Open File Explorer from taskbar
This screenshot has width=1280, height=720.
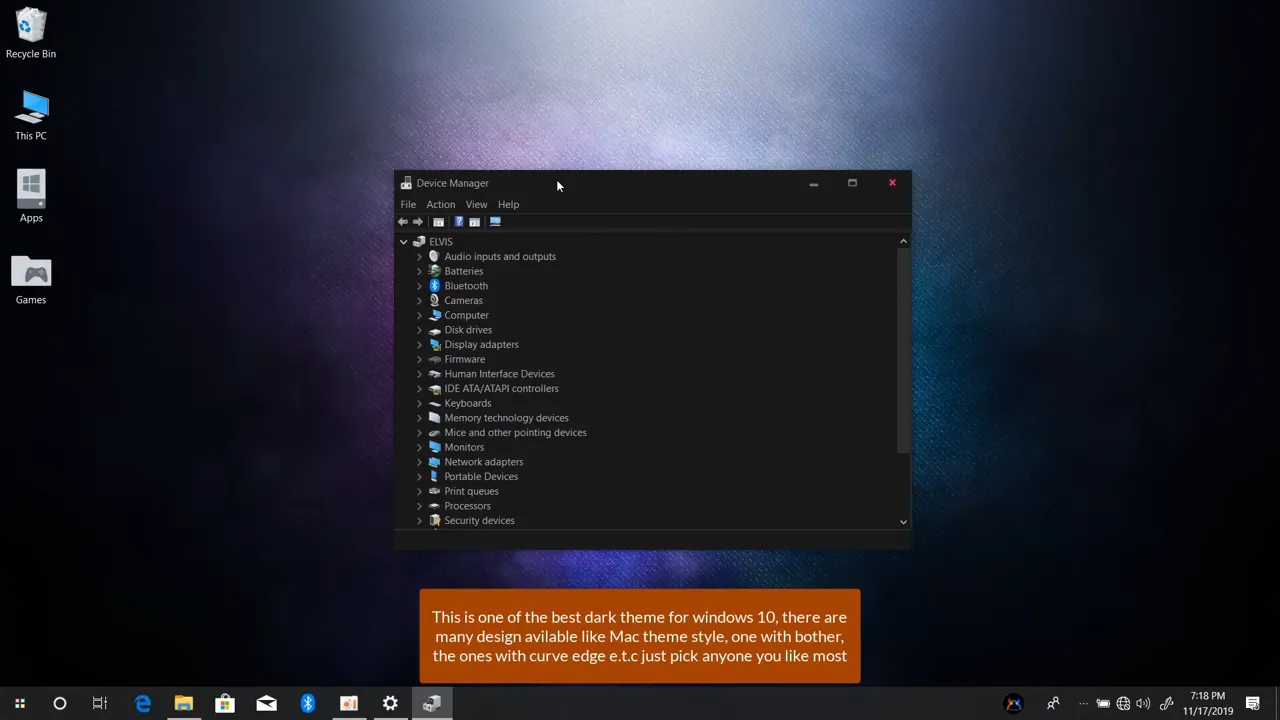pos(184,704)
